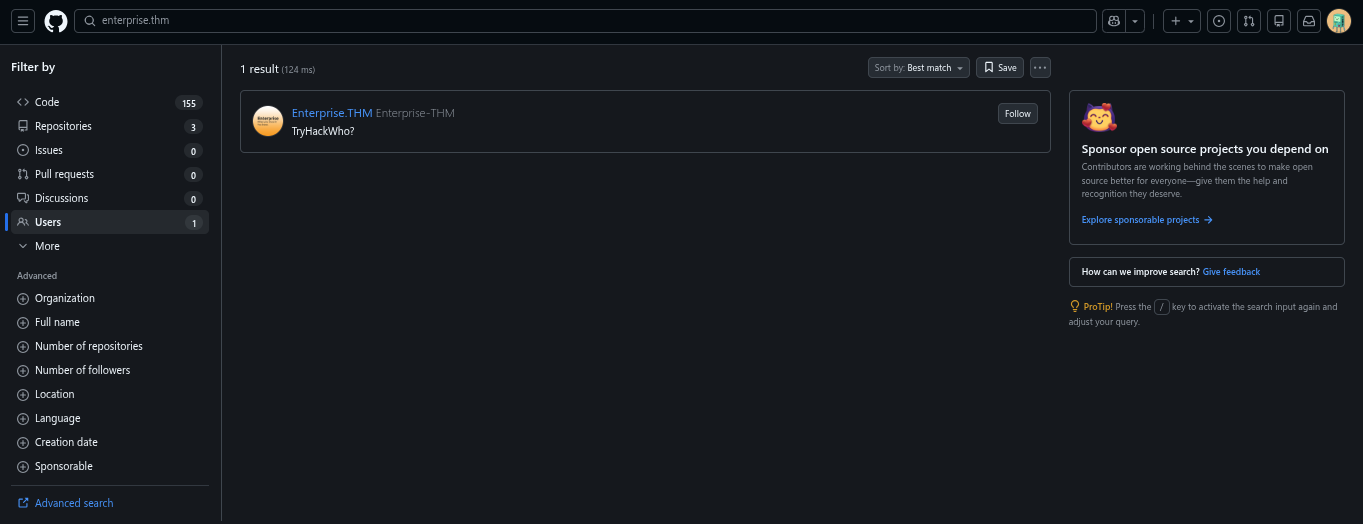Add Organization advanced filter
This screenshot has height=524, width=1364.
[x=108, y=298]
